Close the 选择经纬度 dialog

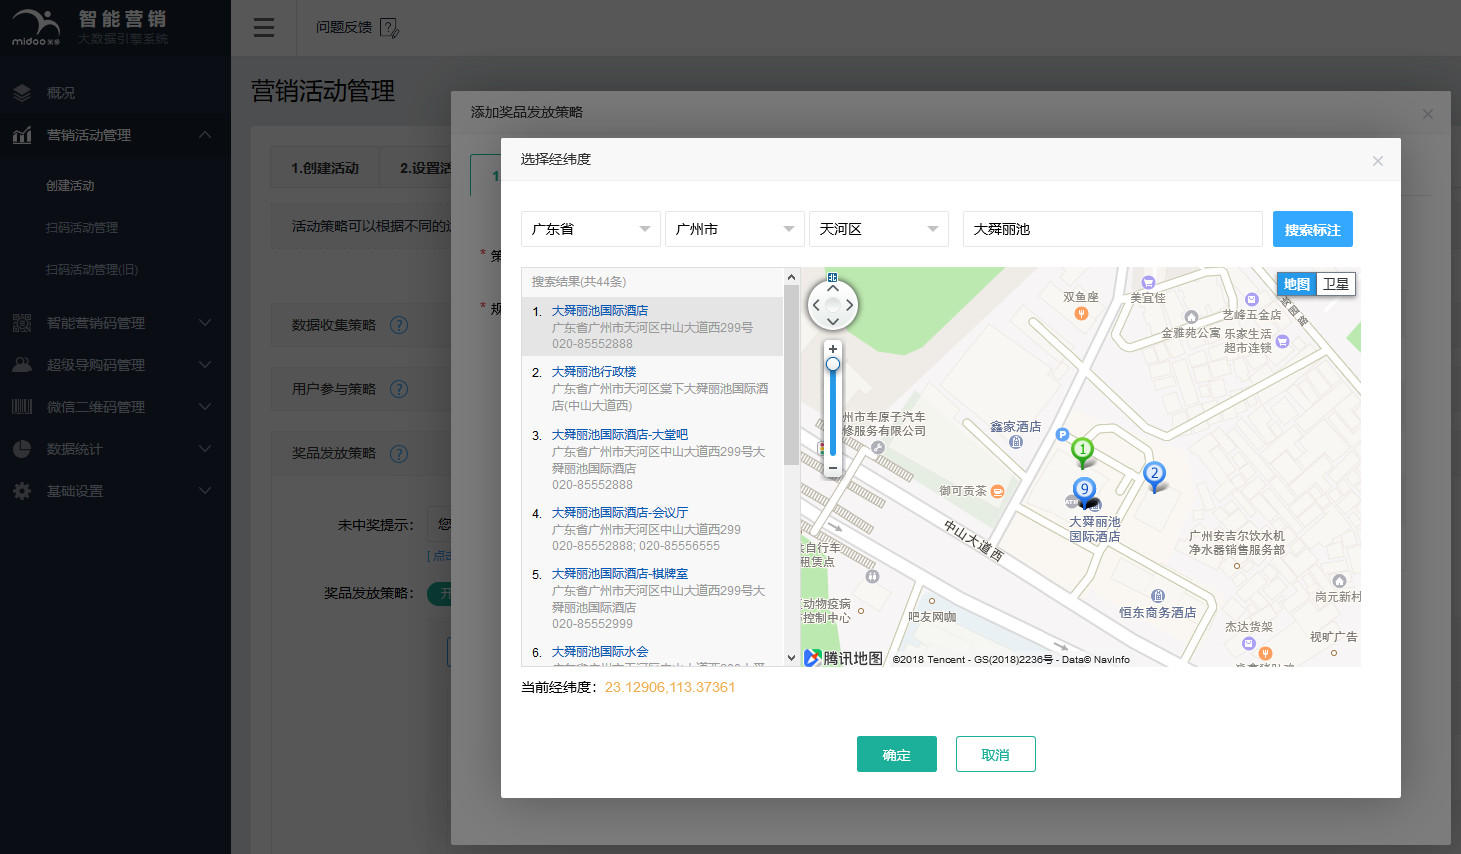(1378, 161)
